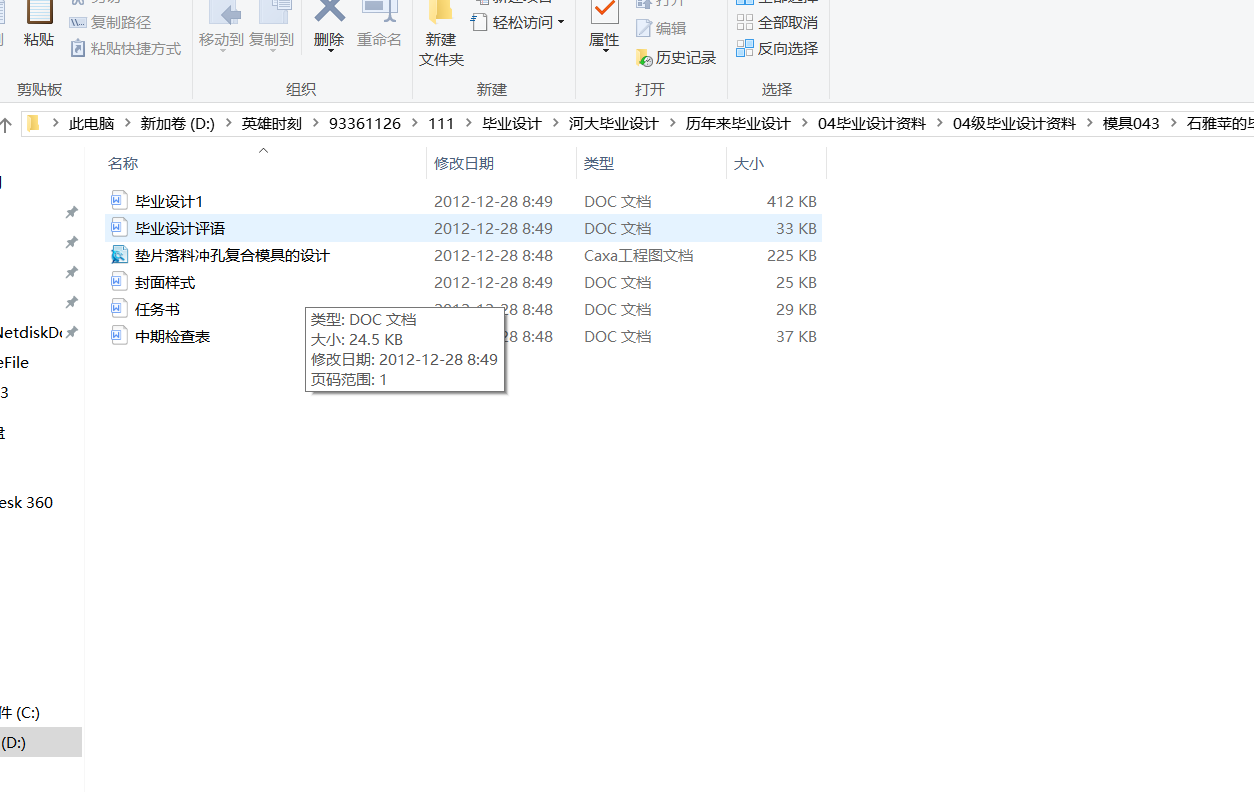Screen dimensions: 1254x792
Task: Click the 粘贴 paste clipboard icon
Action: (x=39, y=12)
